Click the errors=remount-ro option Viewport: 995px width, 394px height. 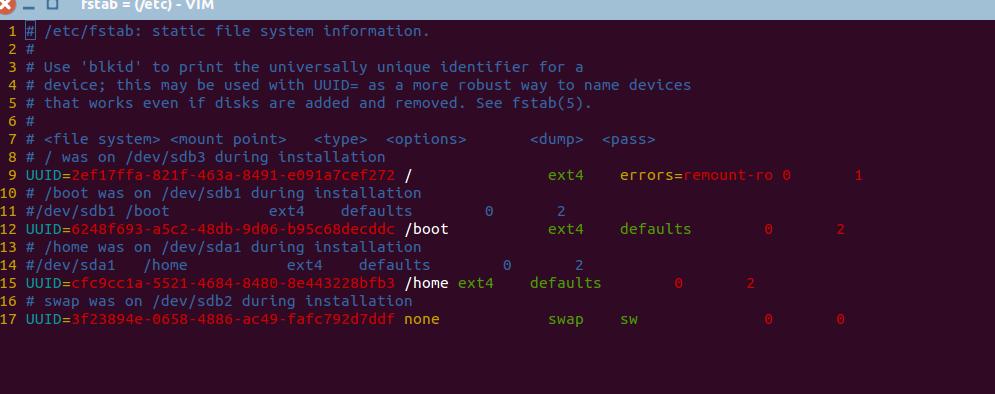pyautogui.click(x=696, y=175)
